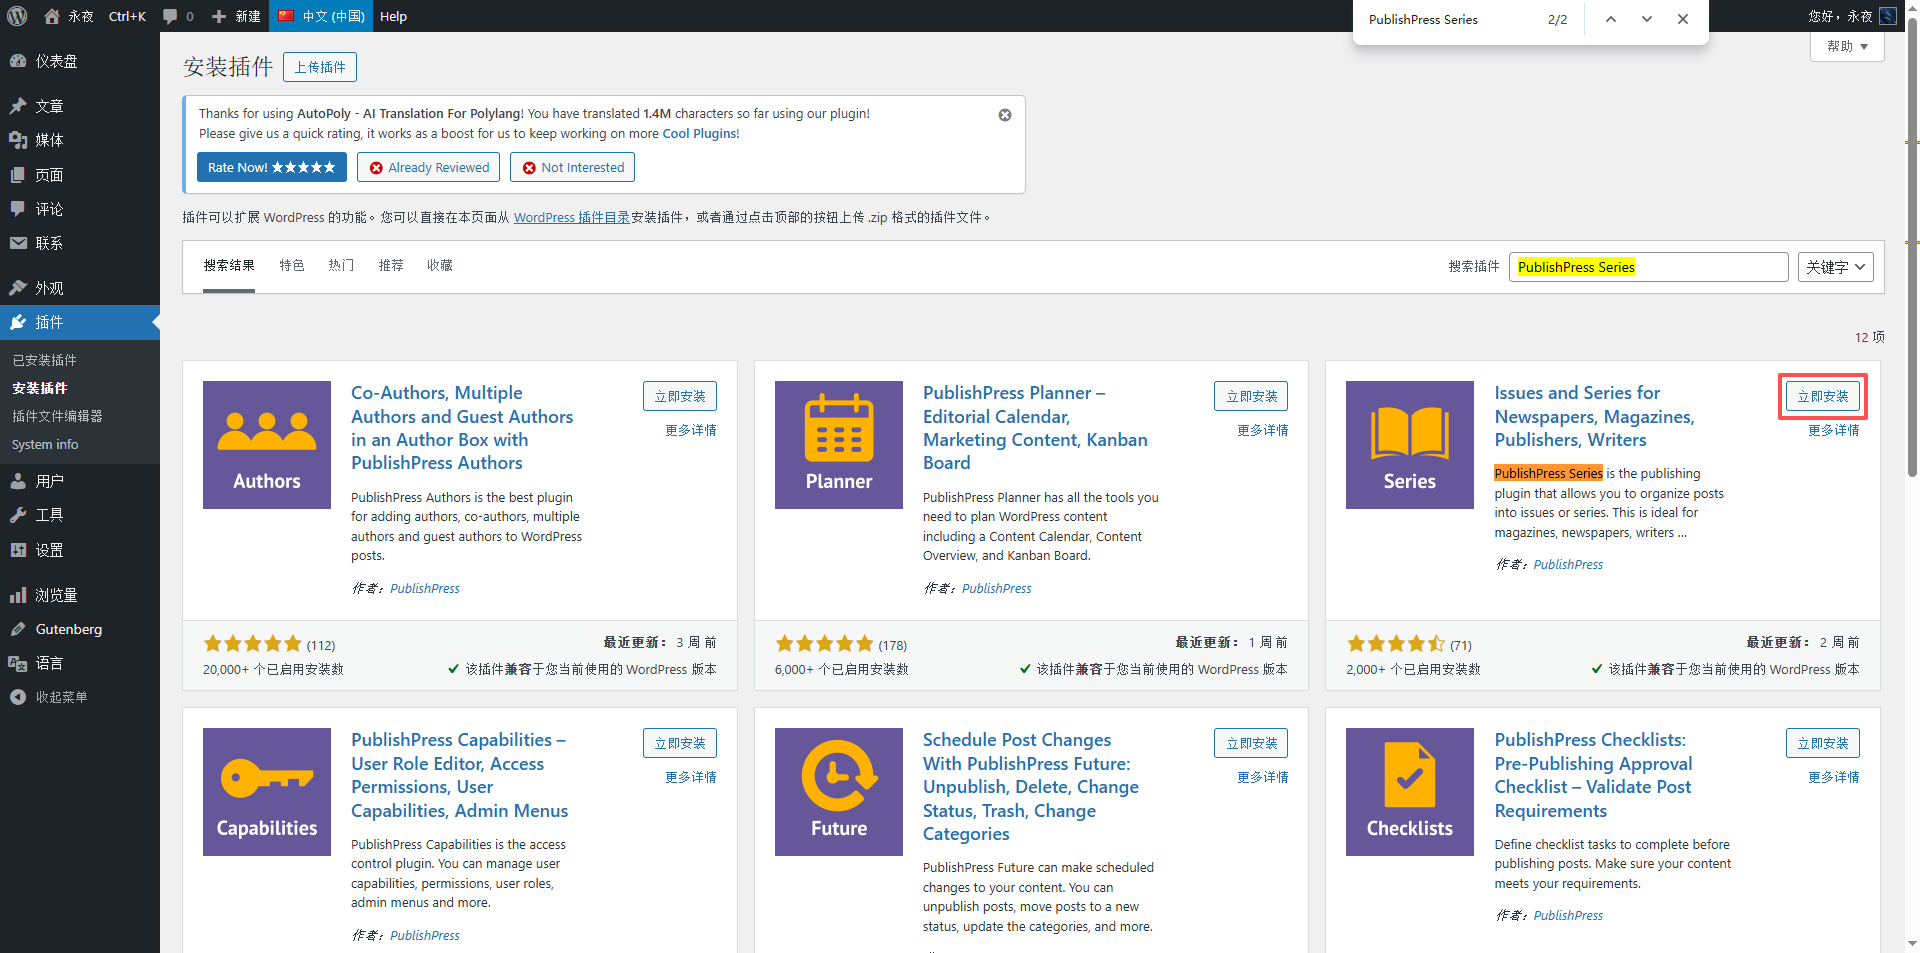Open Posts via the pin icon
Image resolution: width=1920 pixels, height=953 pixels.
point(18,106)
